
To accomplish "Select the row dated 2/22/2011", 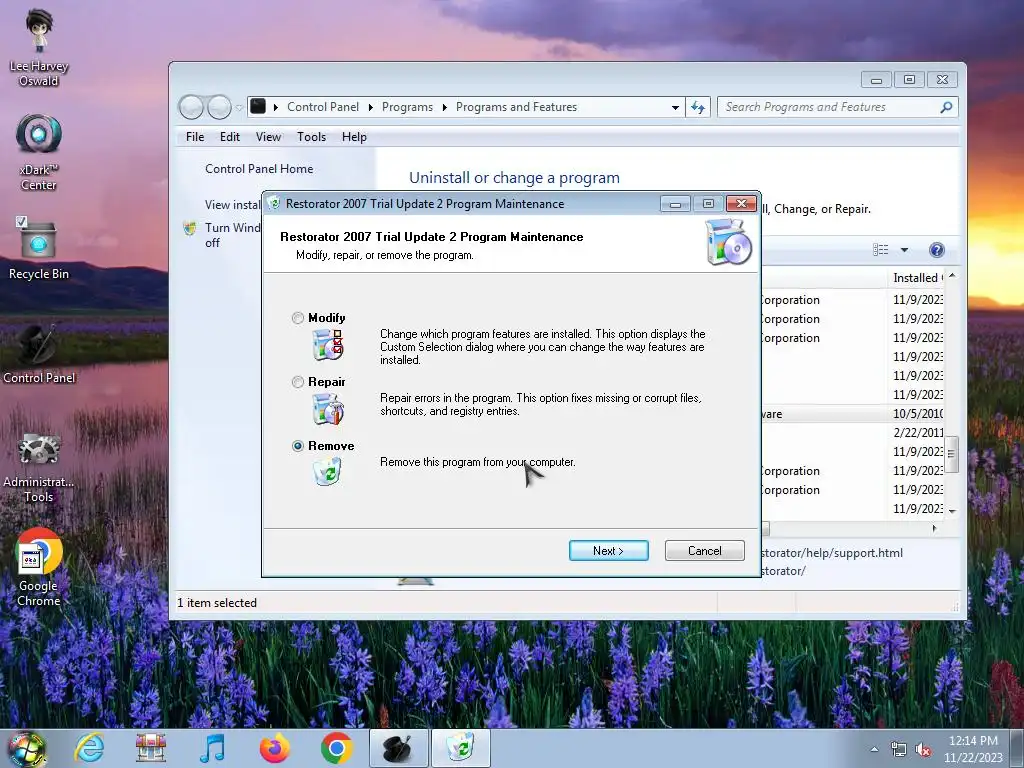I will pyautogui.click(x=852, y=432).
